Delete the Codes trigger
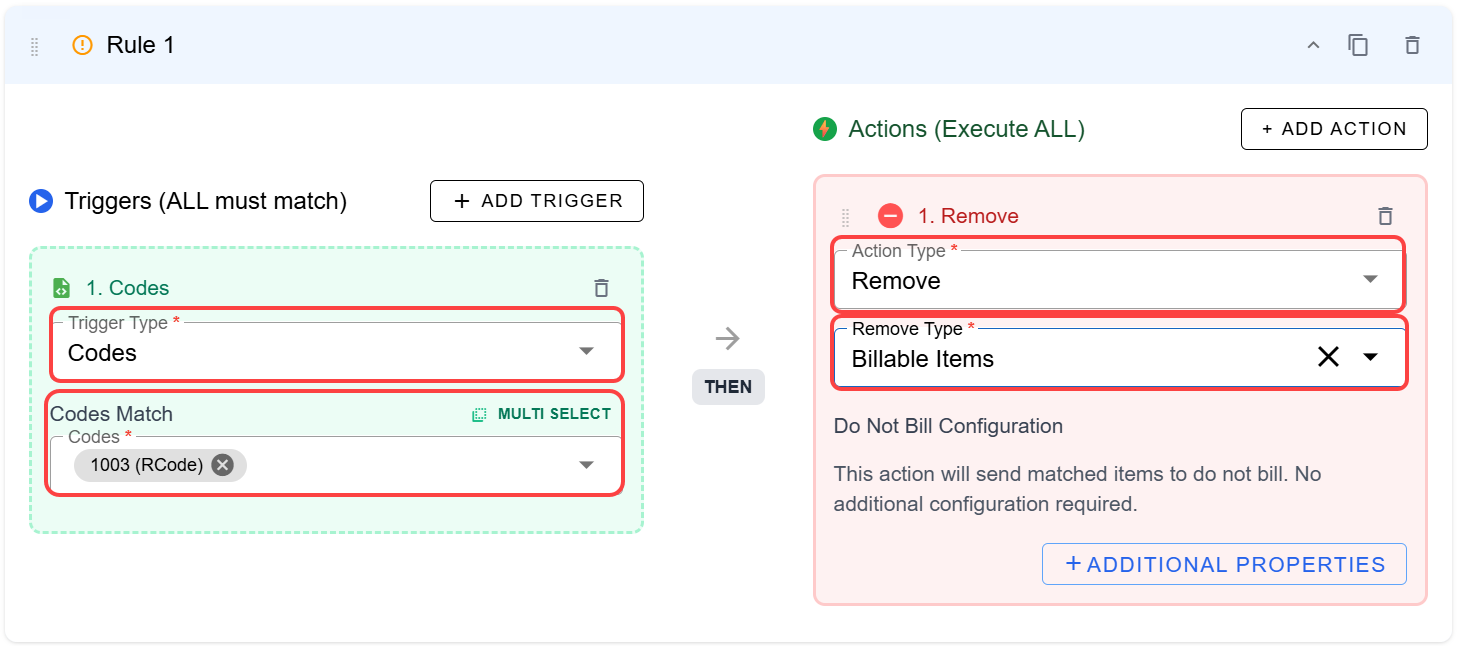 pyautogui.click(x=601, y=288)
